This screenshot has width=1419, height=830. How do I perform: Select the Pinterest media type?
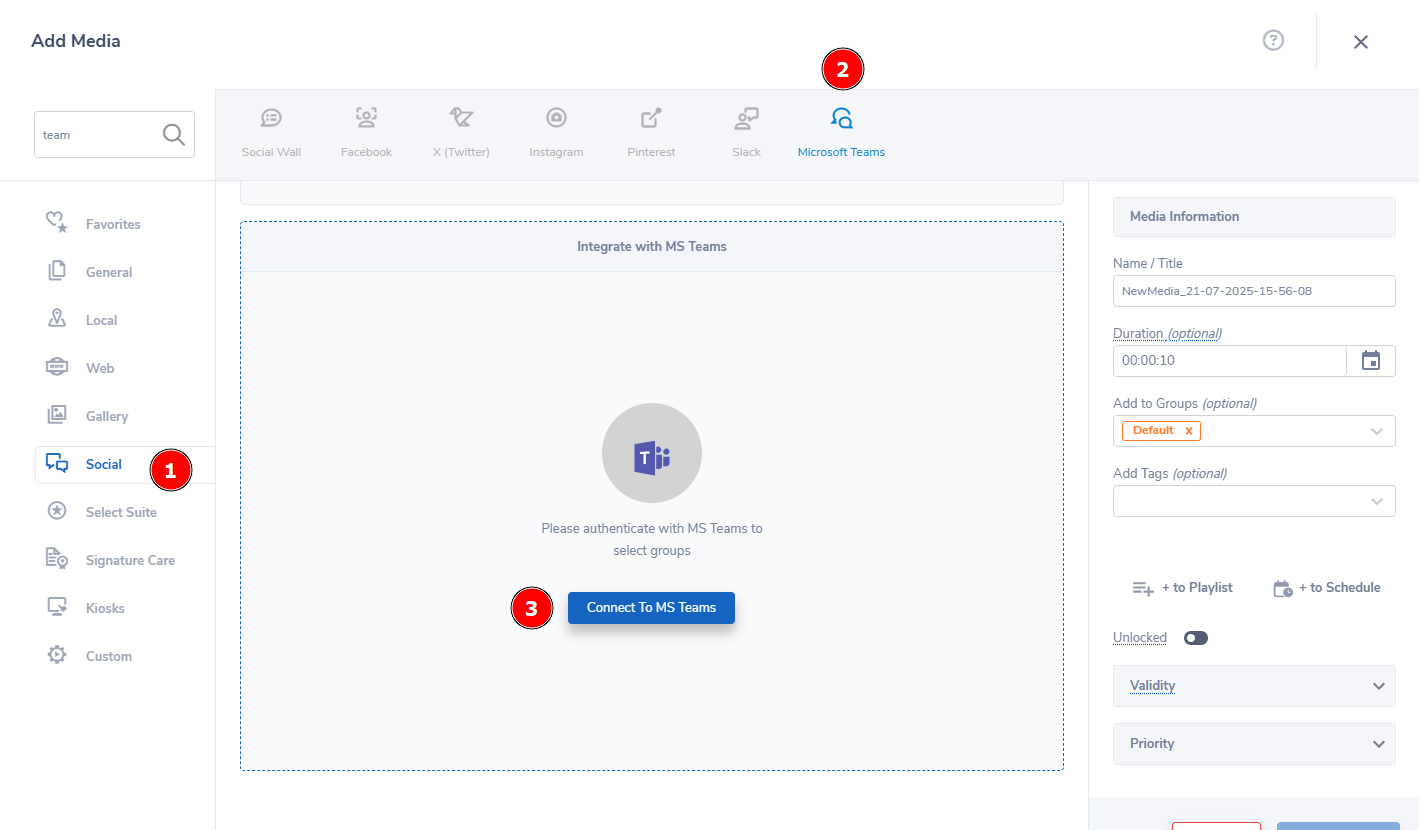(651, 133)
